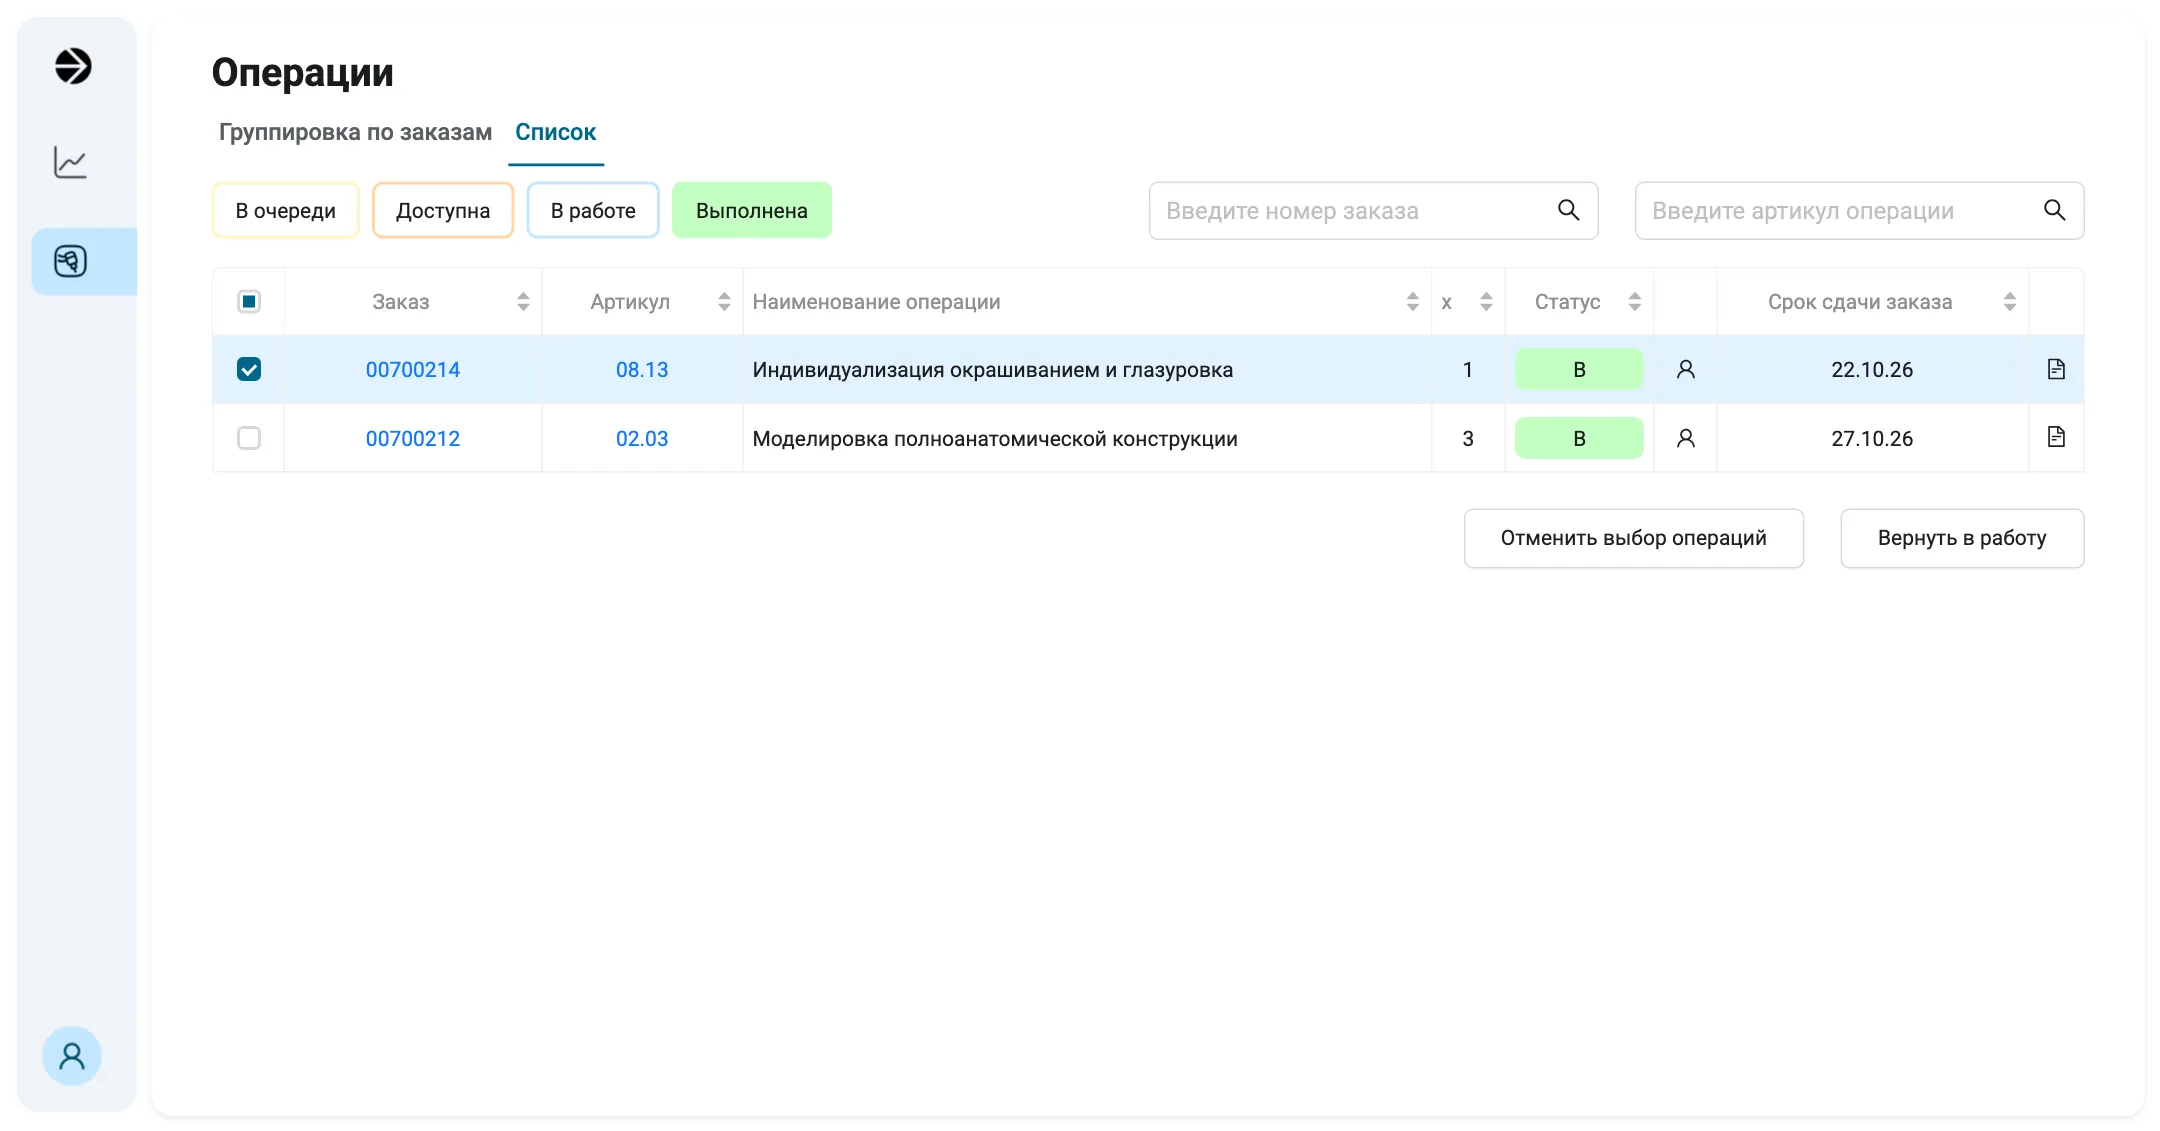This screenshot has width=2160, height=1131.
Task: Switch to the 'Список' tab
Action: tap(555, 132)
